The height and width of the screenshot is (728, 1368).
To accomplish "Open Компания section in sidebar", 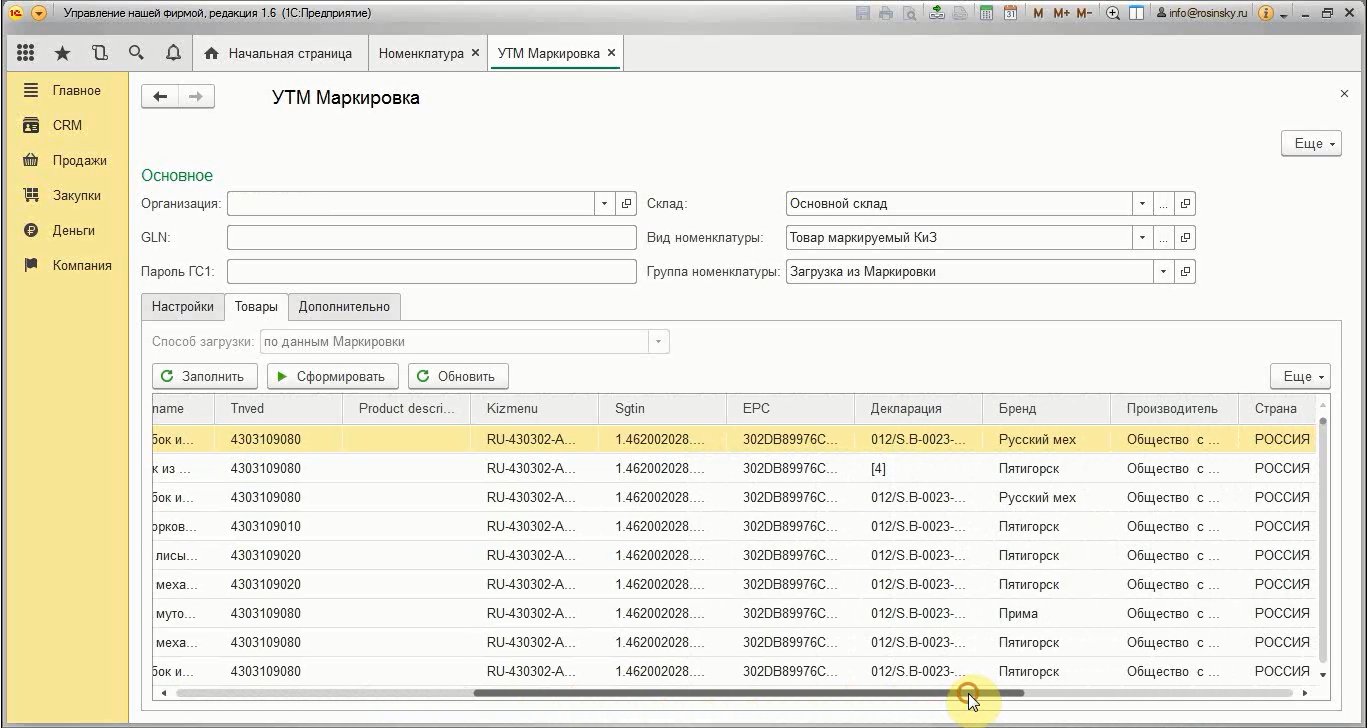I will click(x=66, y=265).
